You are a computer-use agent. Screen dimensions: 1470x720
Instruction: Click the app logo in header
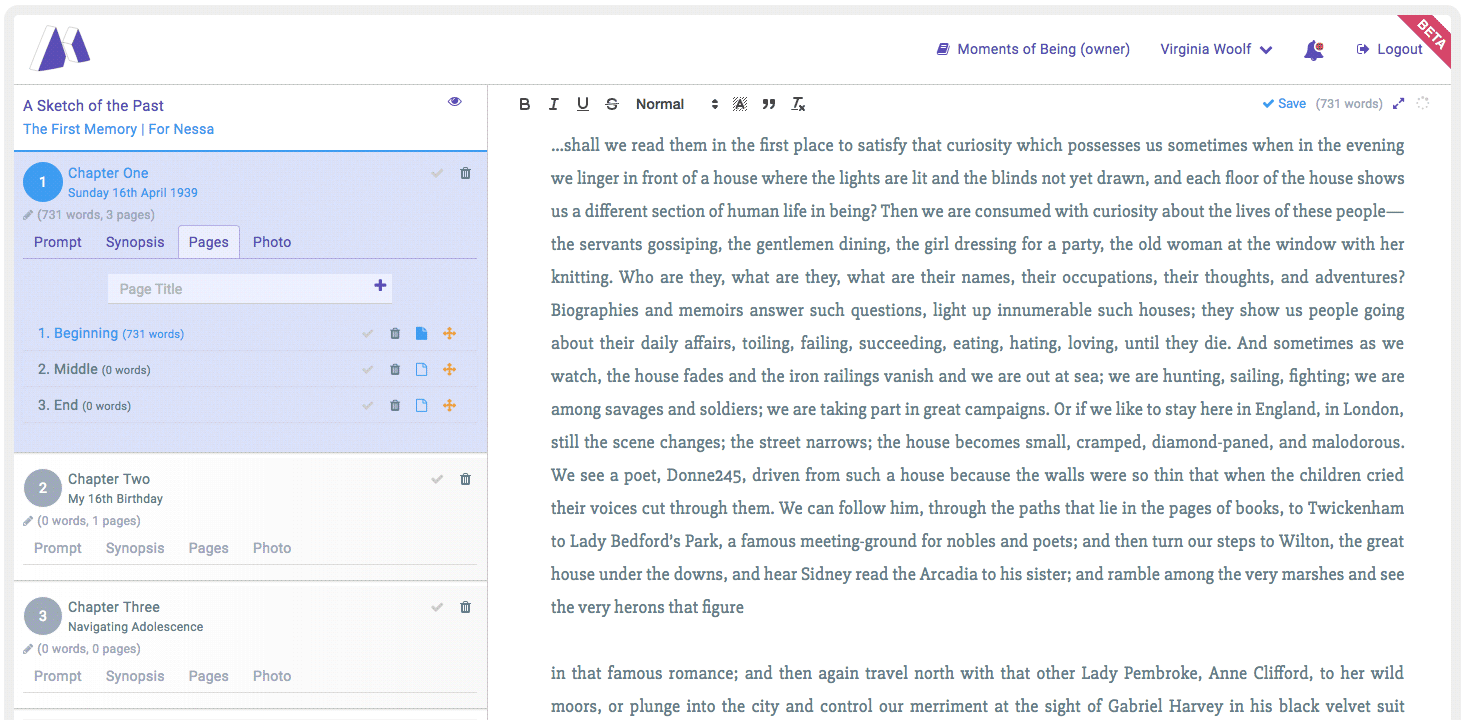pyautogui.click(x=60, y=48)
